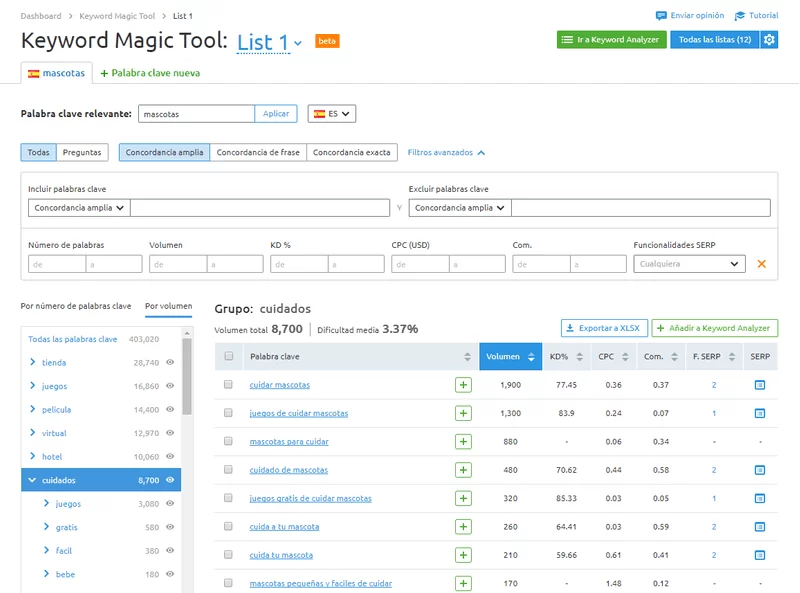Image resolution: width=800 pixels, height=593 pixels.
Task: Sort by Com. column arrows
Action: [674, 357]
